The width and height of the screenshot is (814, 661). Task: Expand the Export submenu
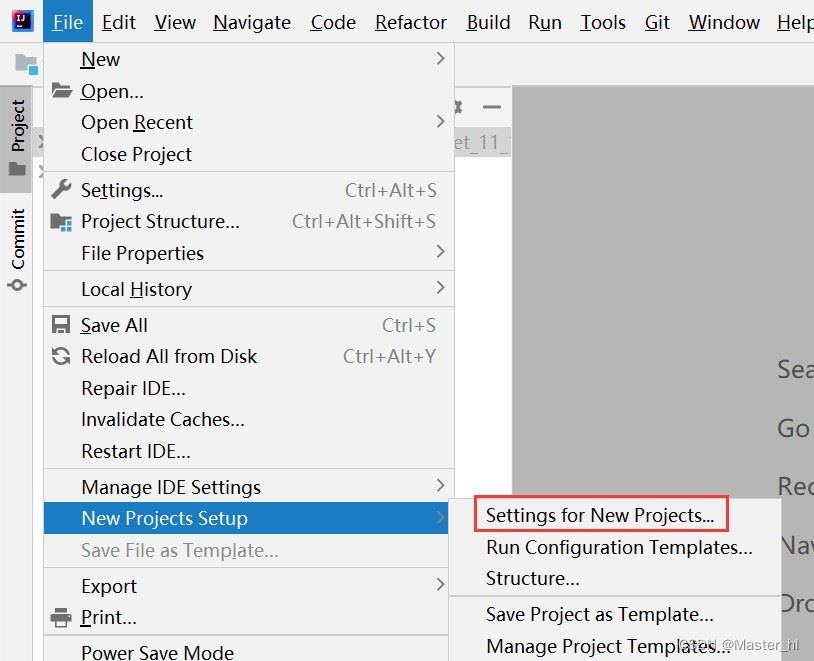pos(440,586)
